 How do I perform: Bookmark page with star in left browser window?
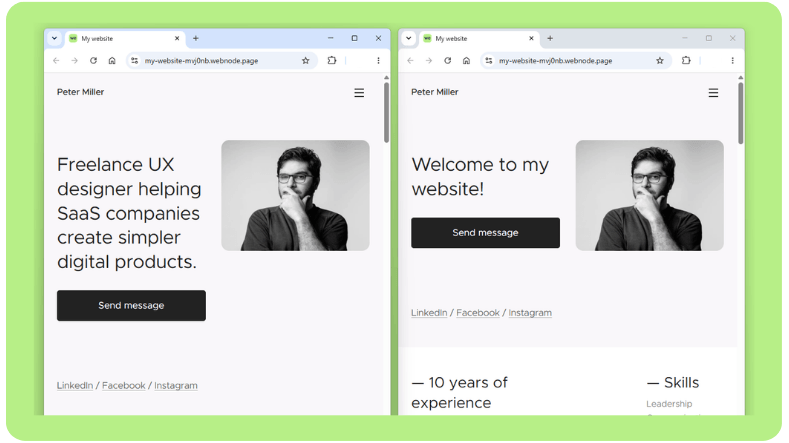(x=305, y=60)
